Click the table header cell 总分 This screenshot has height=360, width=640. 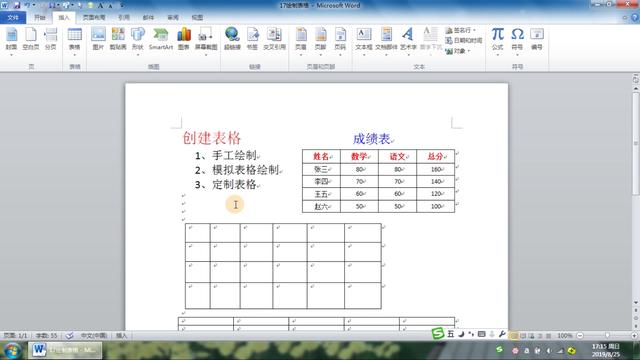point(435,156)
